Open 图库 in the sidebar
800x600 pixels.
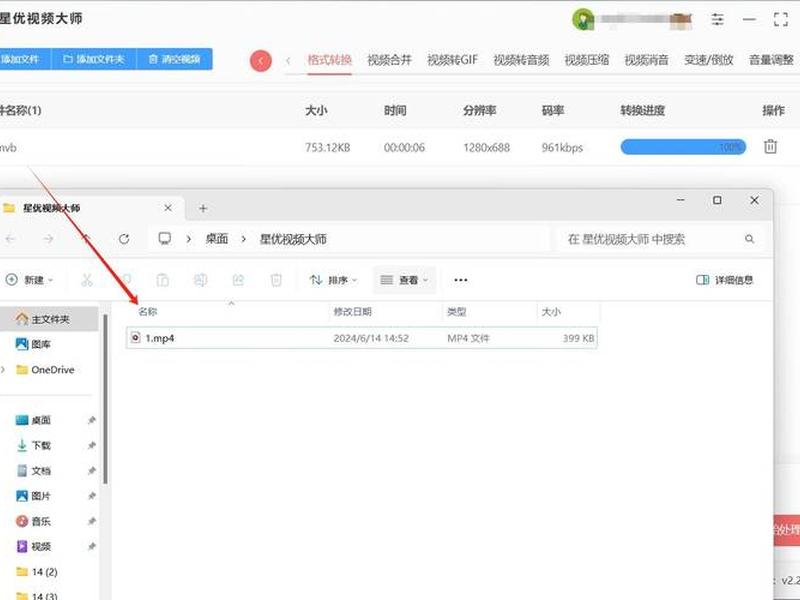click(41, 344)
